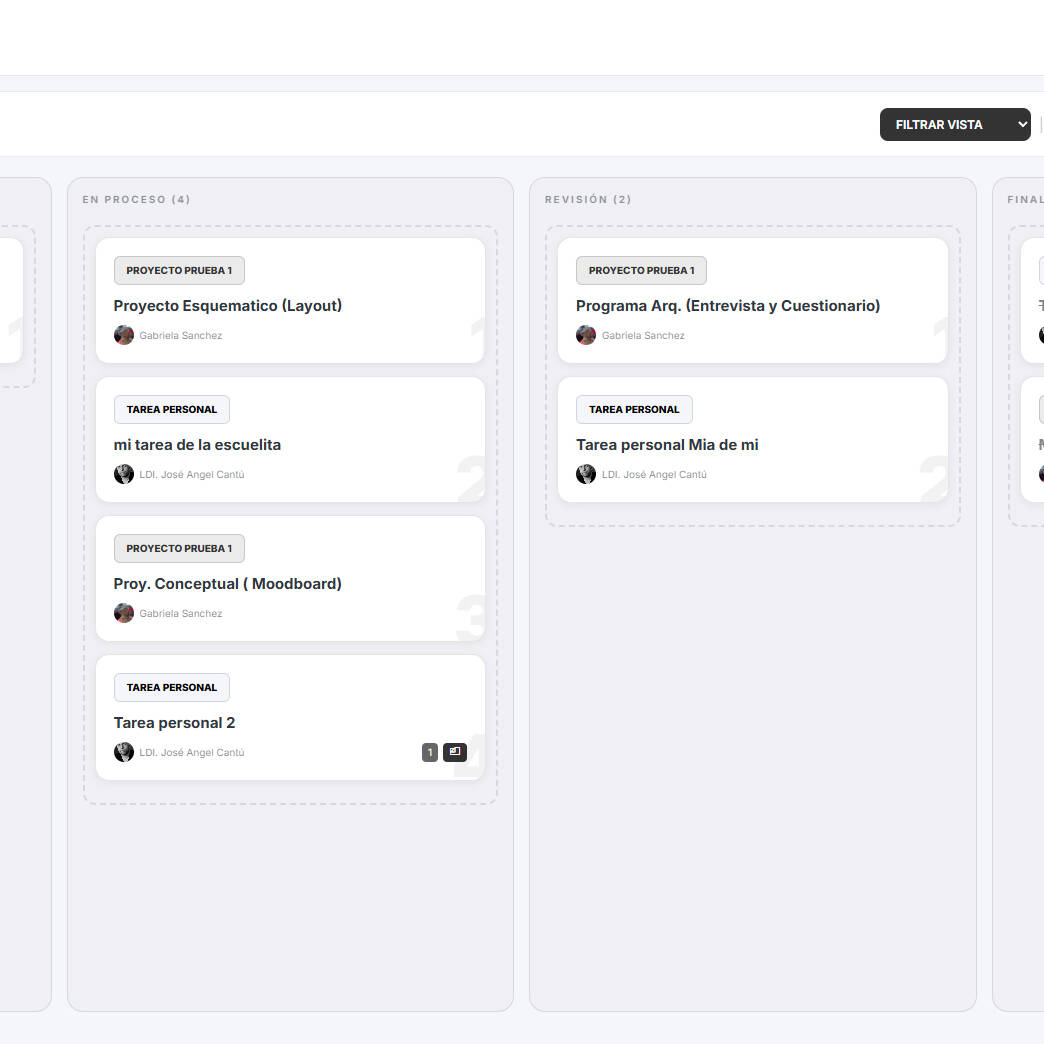Click TAREA PERSONAL tag on escuelita card
The image size is (1044, 1044).
click(x=171, y=409)
